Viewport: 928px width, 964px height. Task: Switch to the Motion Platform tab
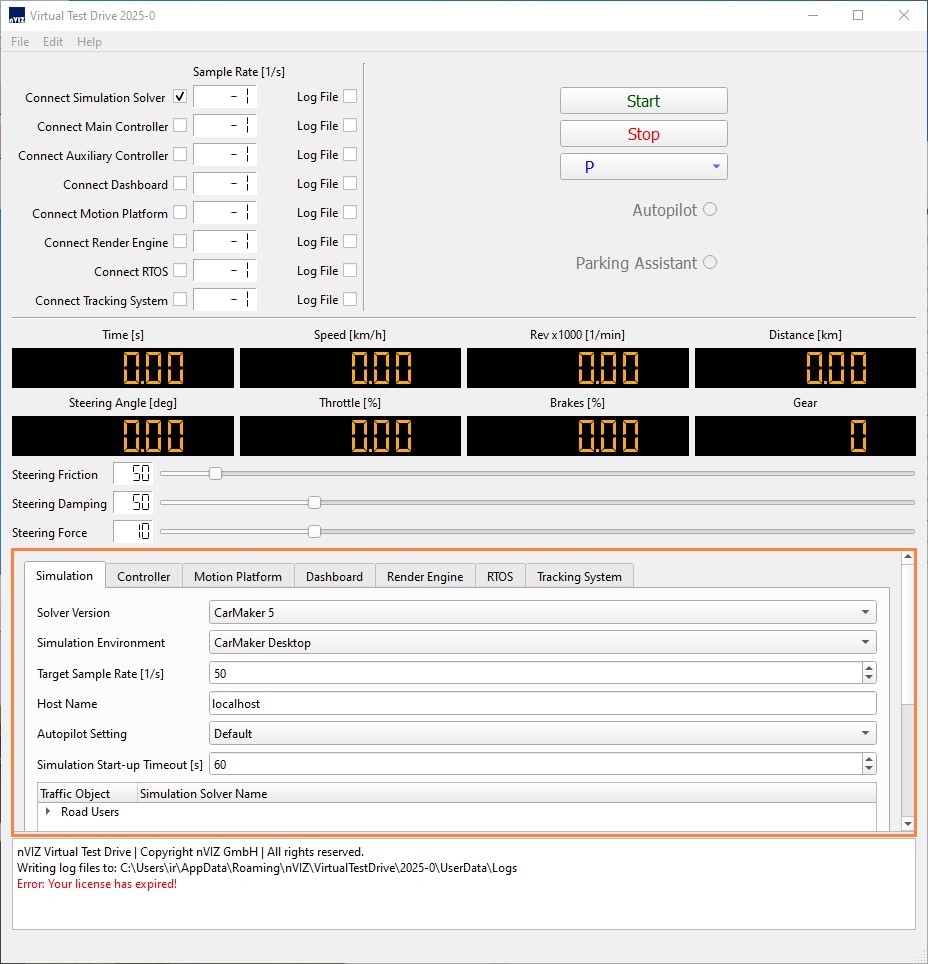(x=237, y=576)
